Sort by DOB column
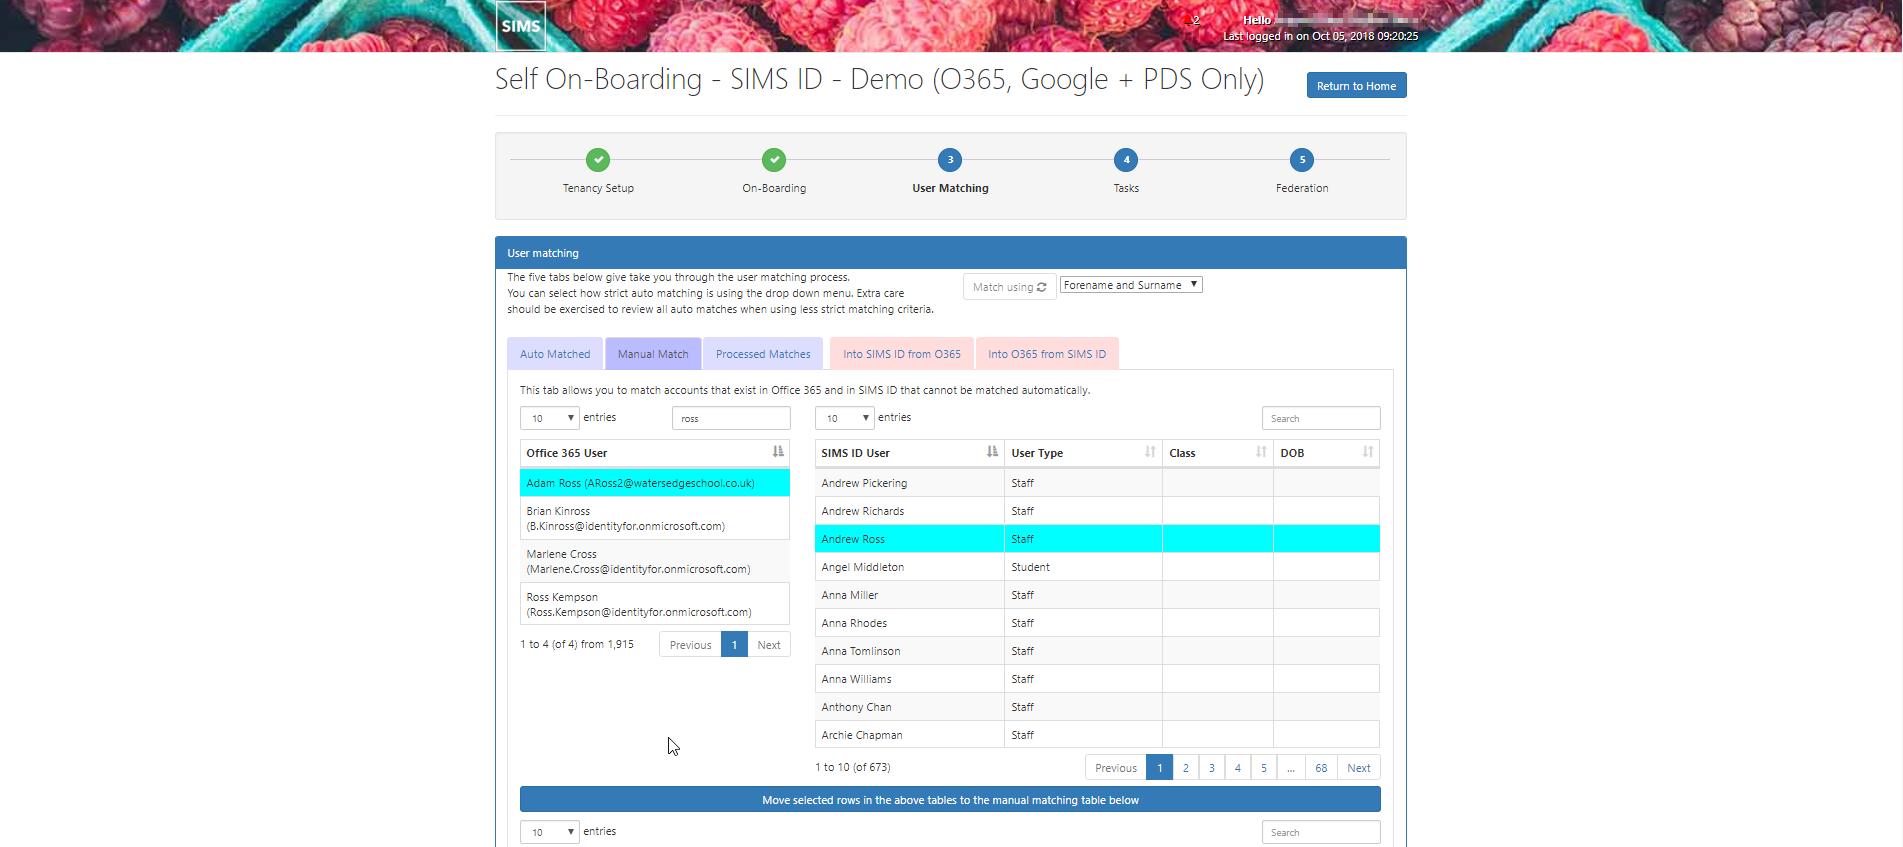The height and width of the screenshot is (847, 1903). click(1326, 453)
